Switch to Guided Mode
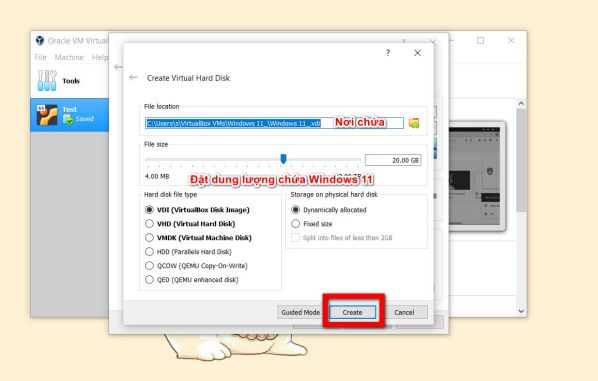Screen dimensions: 598x381 point(301,312)
